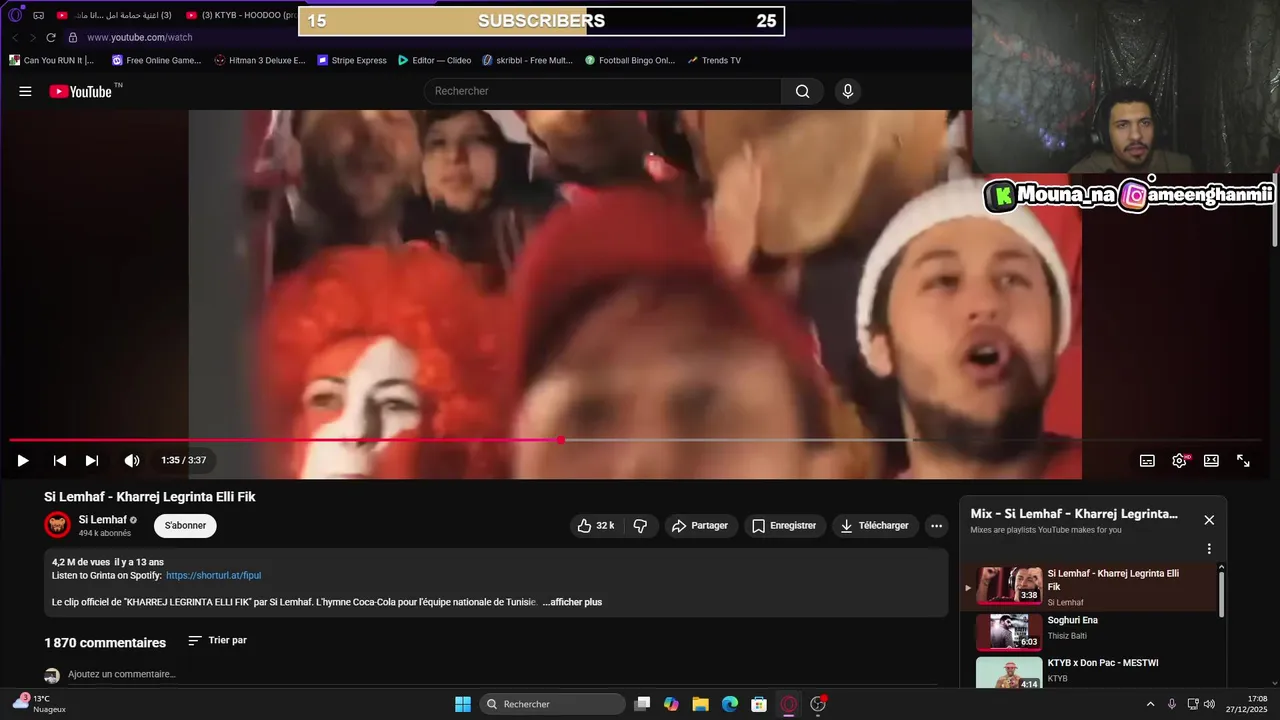Viewport: 1280px width, 720px height.
Task: Skip to the next video
Action: [92, 460]
